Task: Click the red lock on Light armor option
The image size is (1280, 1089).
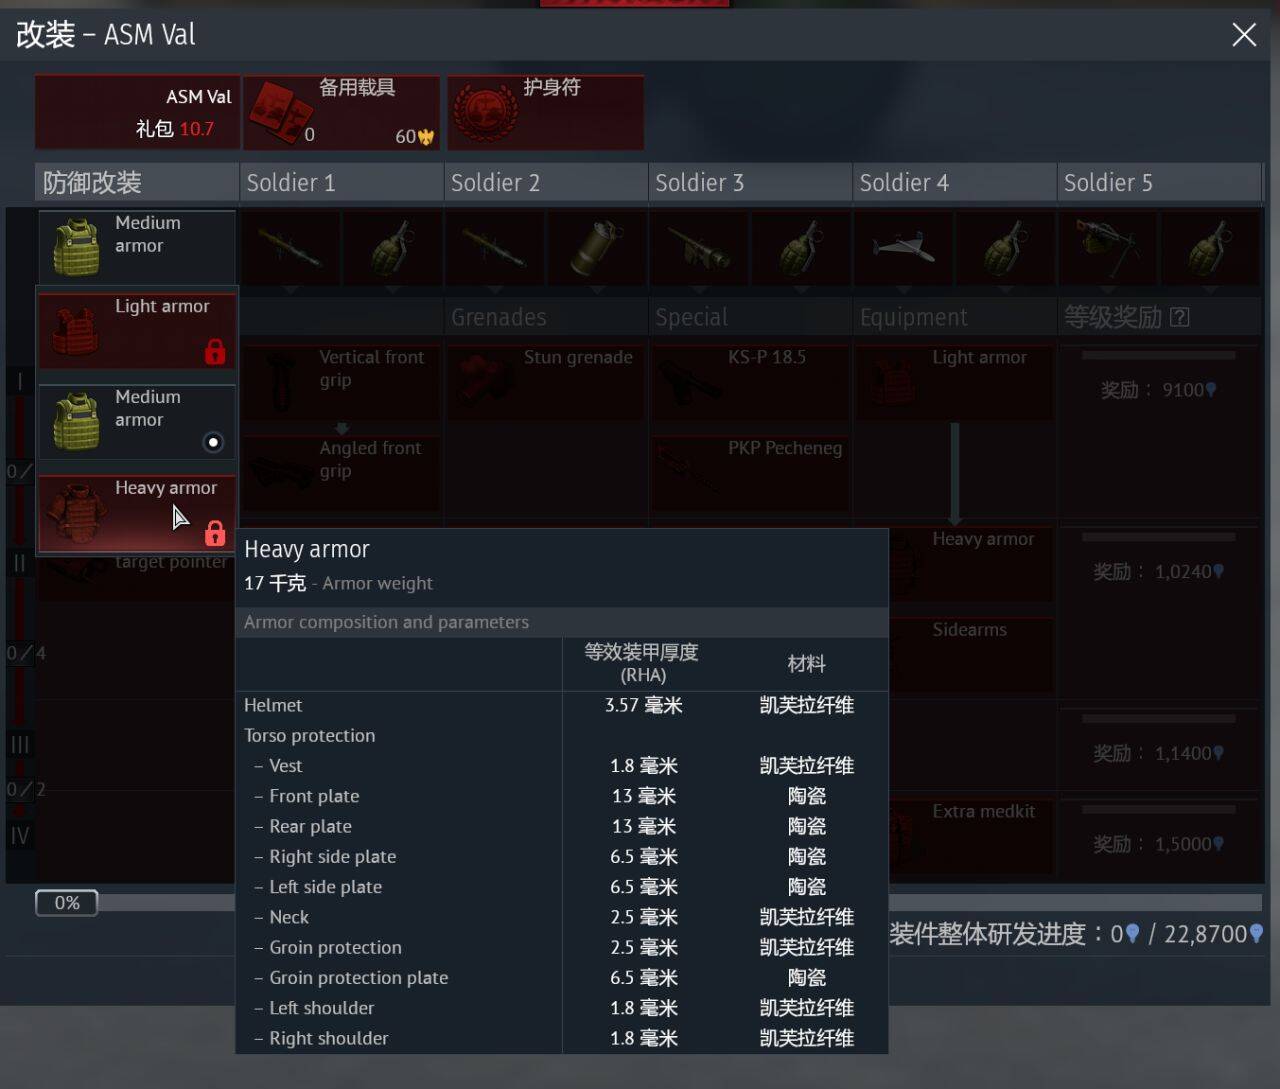Action: 214,352
